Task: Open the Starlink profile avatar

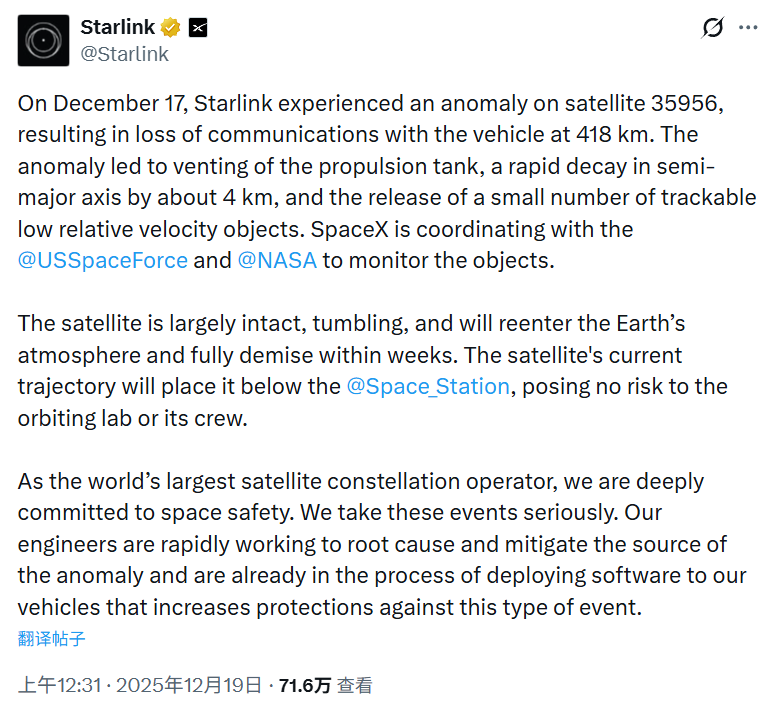Action: (x=44, y=41)
